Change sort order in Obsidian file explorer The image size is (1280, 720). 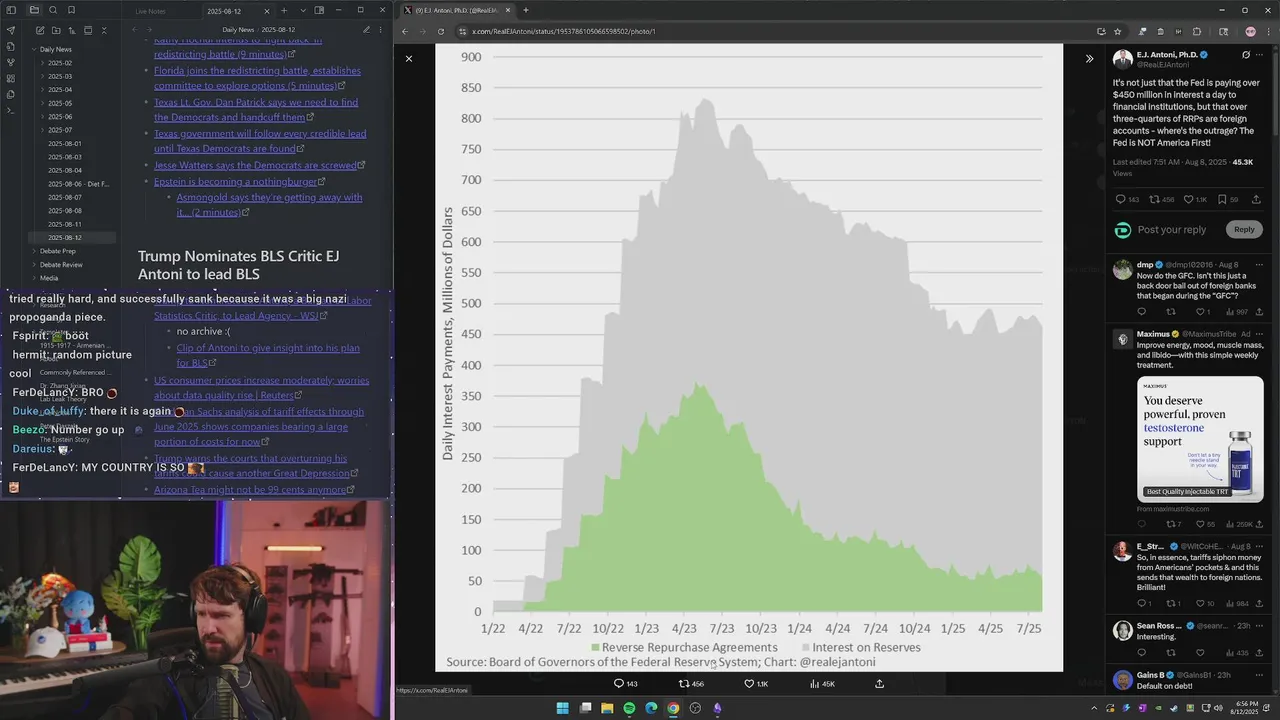(72, 30)
